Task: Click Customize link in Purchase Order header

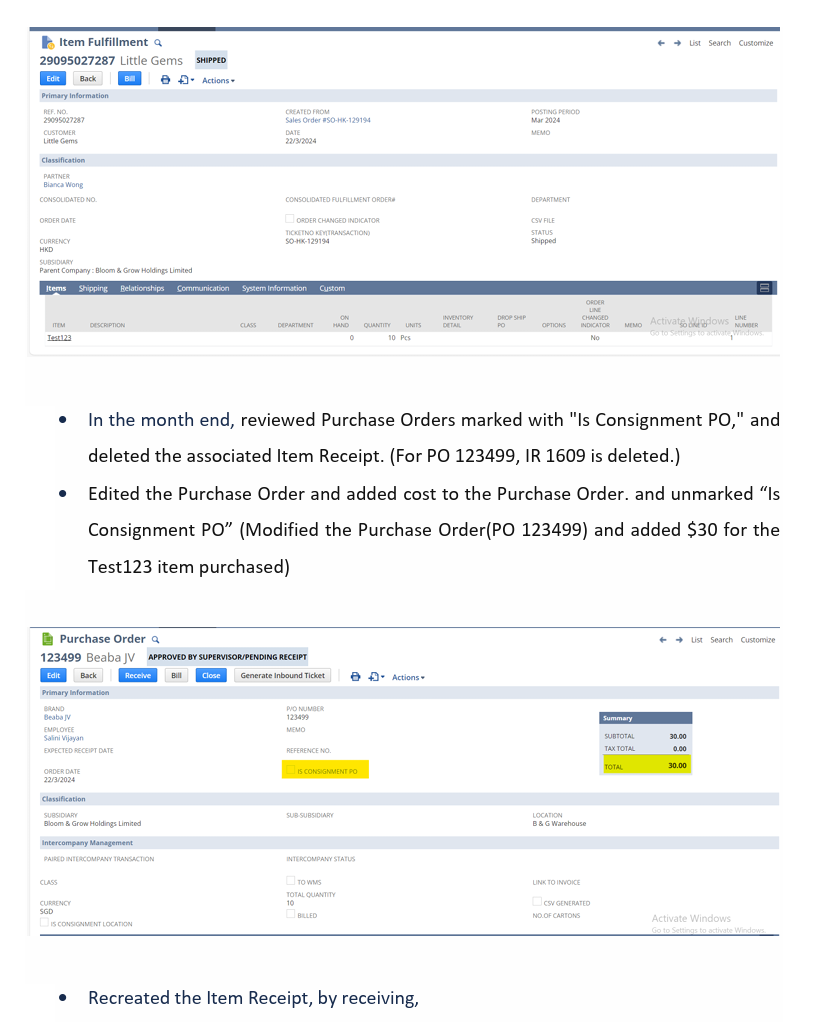Action: point(758,640)
